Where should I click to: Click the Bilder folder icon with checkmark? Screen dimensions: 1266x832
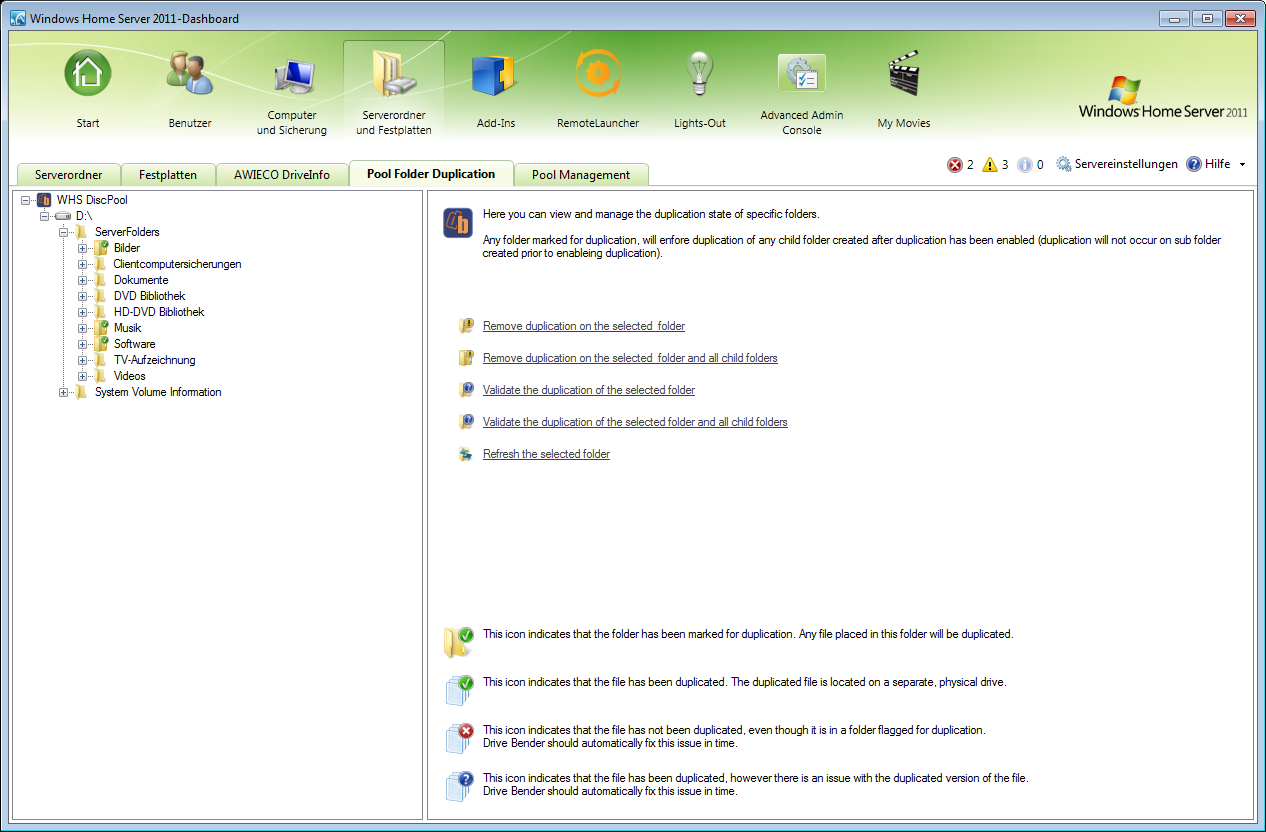[x=101, y=248]
